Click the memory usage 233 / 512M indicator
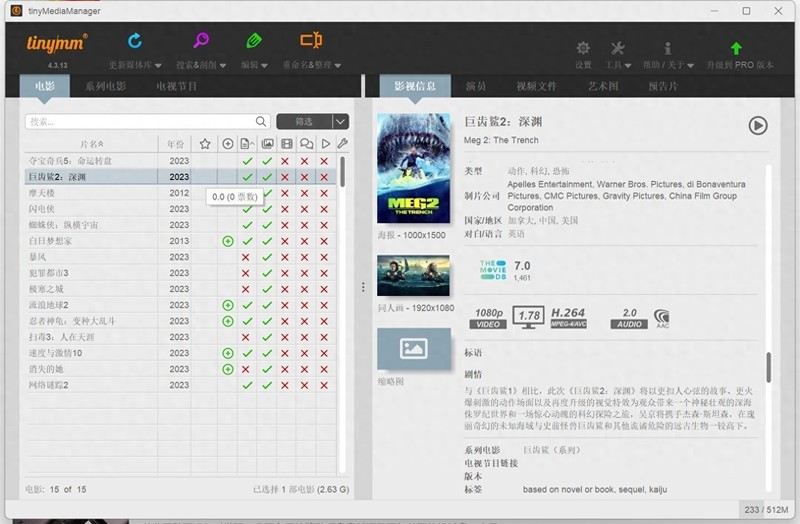This screenshot has height=524, width=800. [x=766, y=509]
